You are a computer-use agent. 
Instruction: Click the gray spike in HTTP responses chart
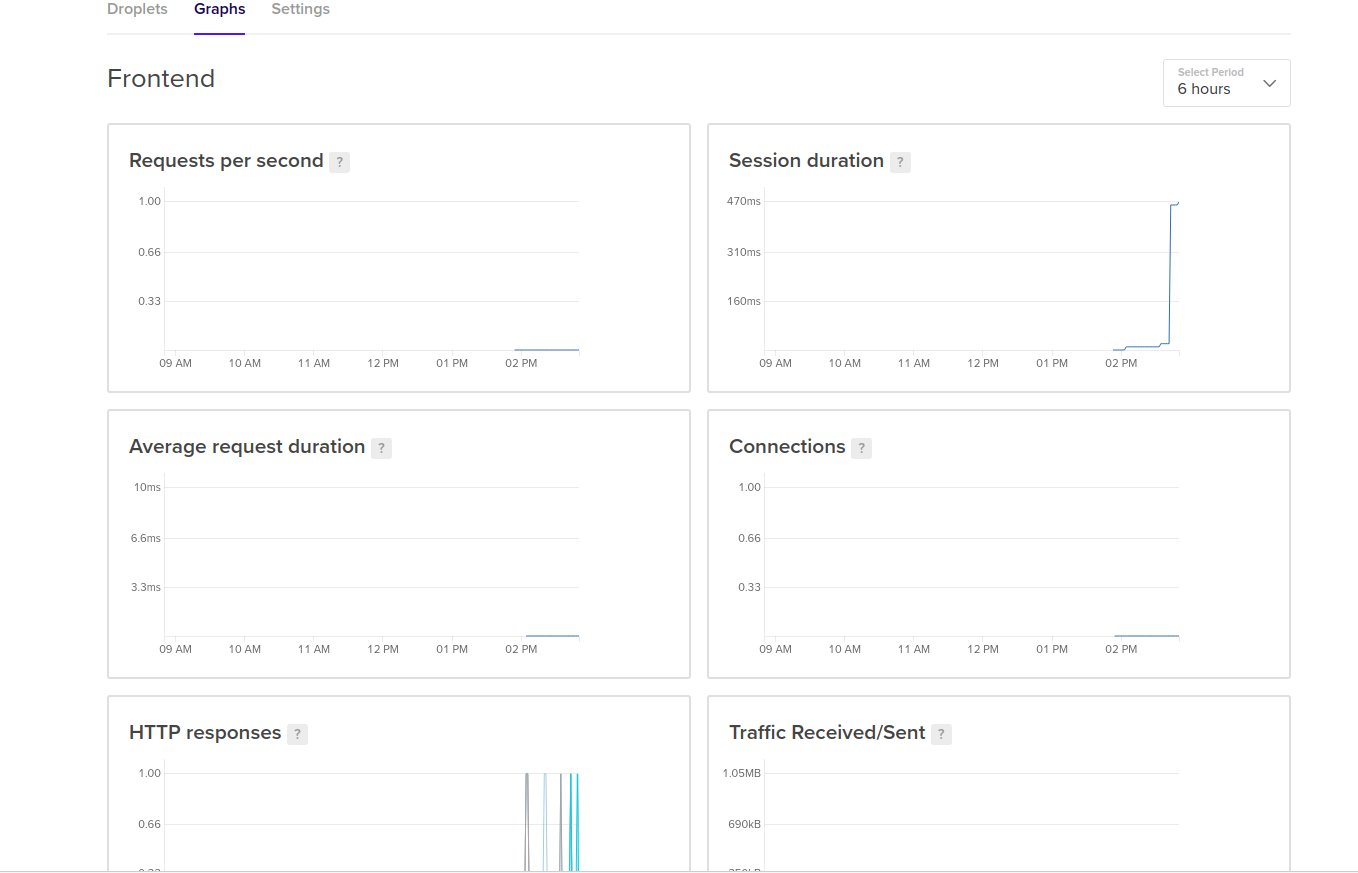527,820
